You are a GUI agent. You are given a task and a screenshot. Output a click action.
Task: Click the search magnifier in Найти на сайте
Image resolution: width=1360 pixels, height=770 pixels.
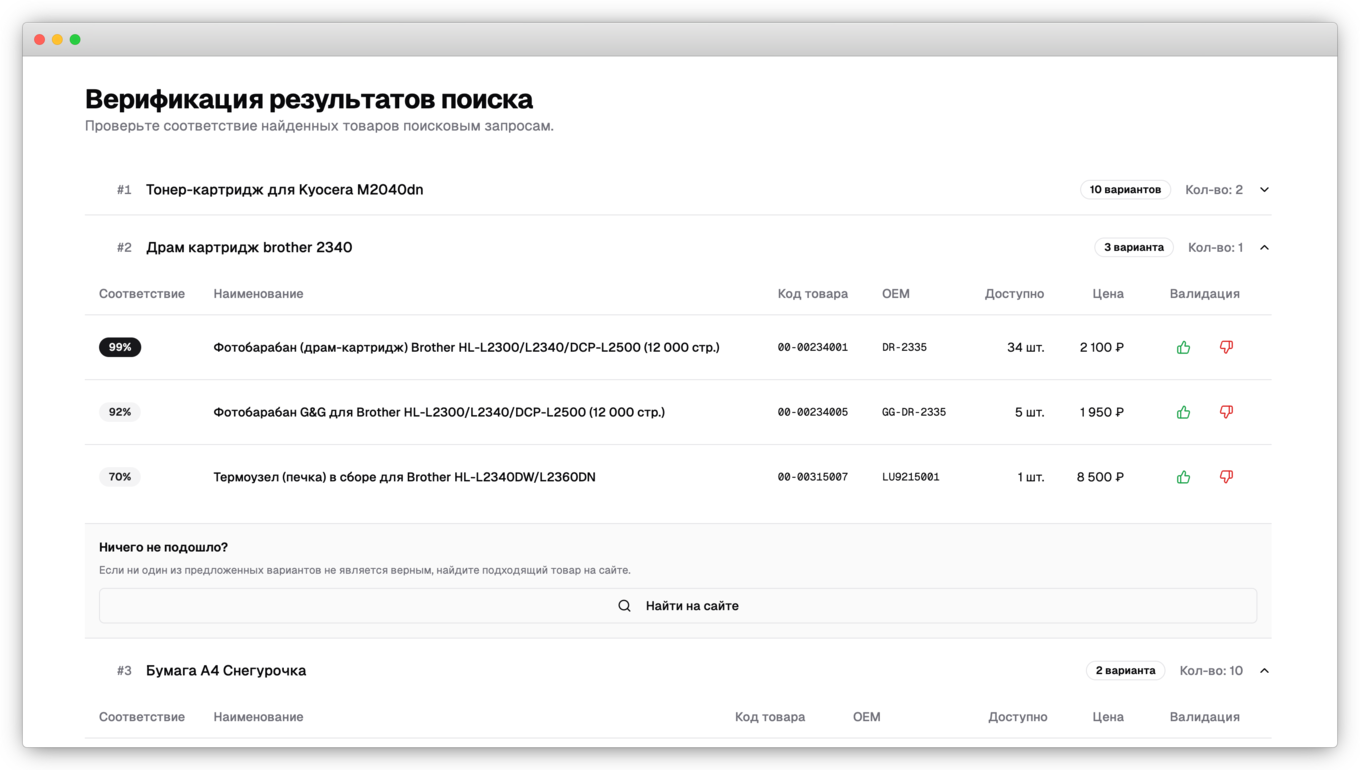click(624, 605)
